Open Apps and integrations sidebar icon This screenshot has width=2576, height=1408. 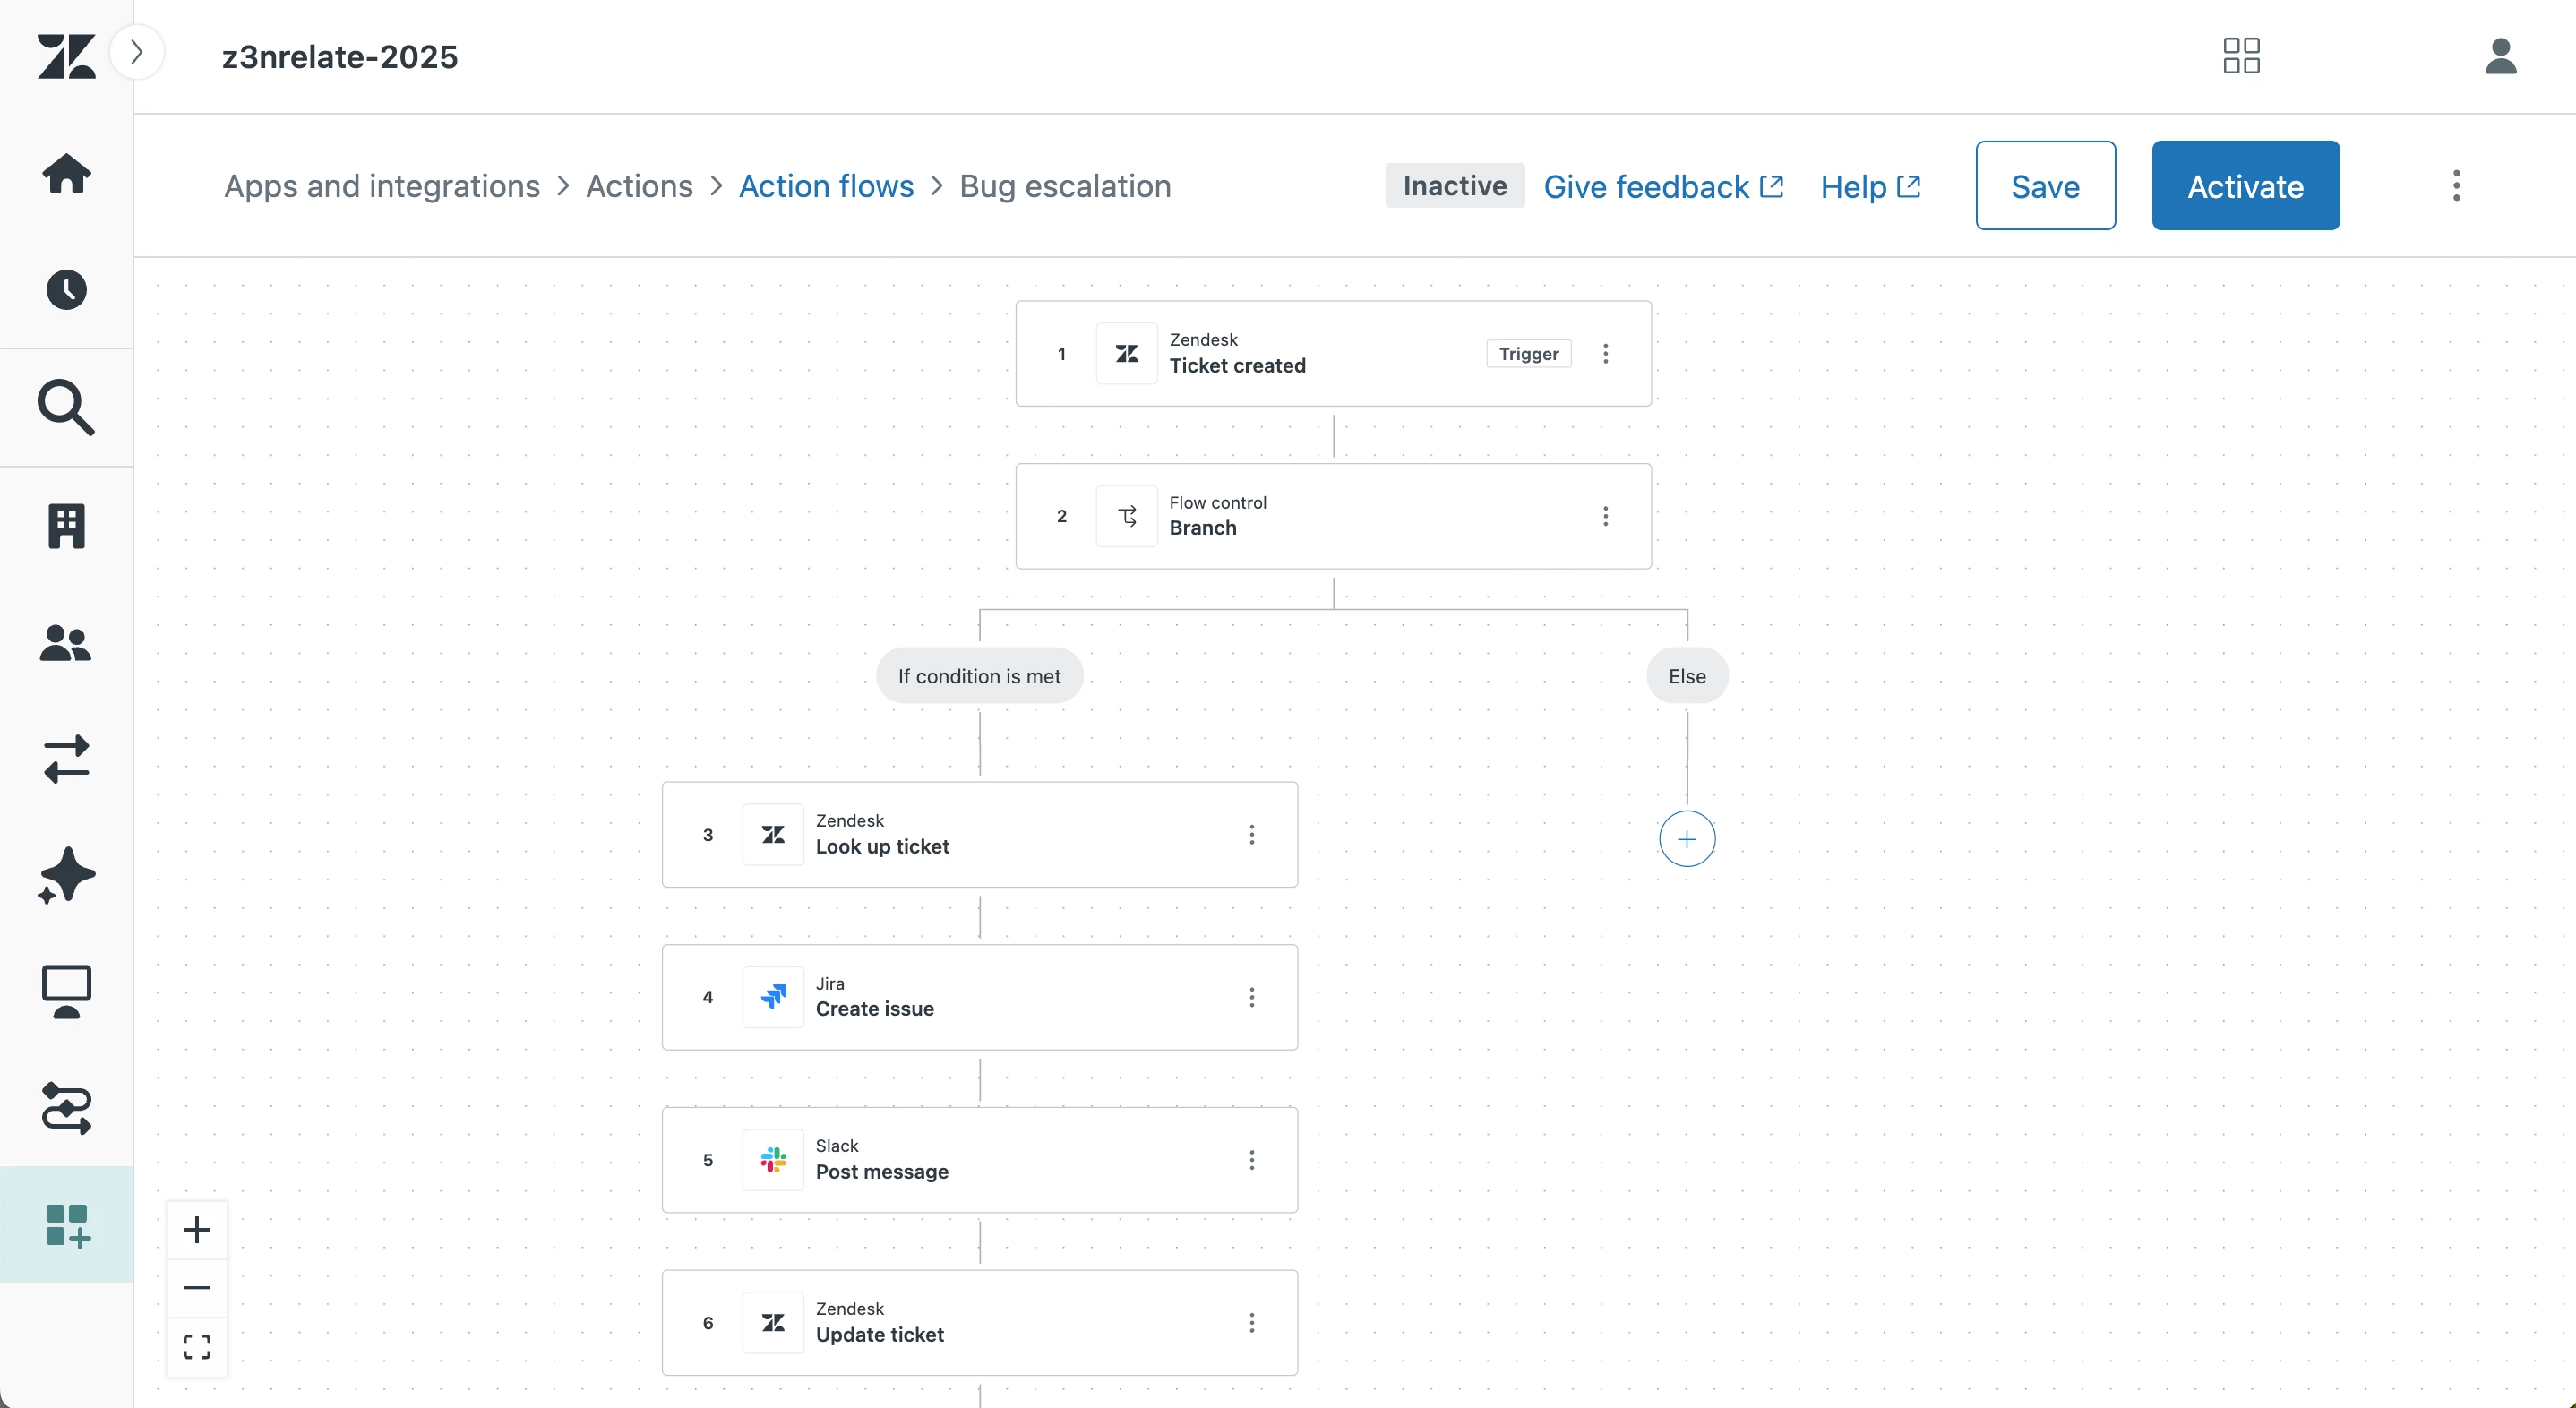66,1225
